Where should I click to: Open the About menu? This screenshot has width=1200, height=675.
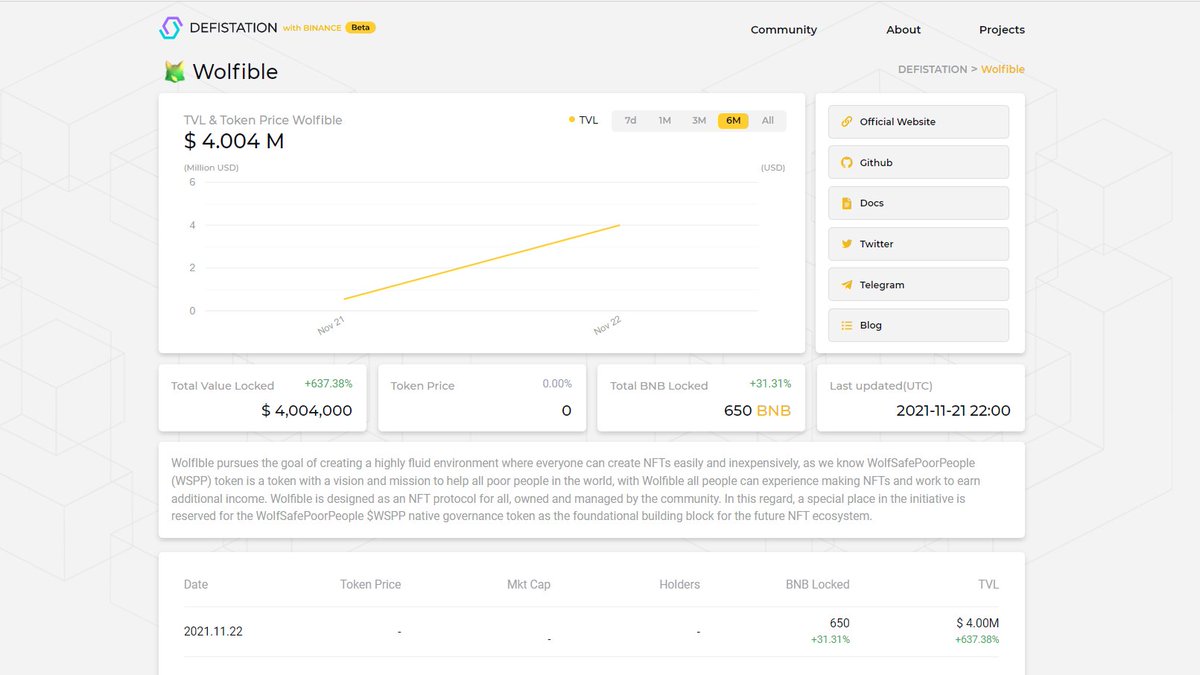point(903,30)
